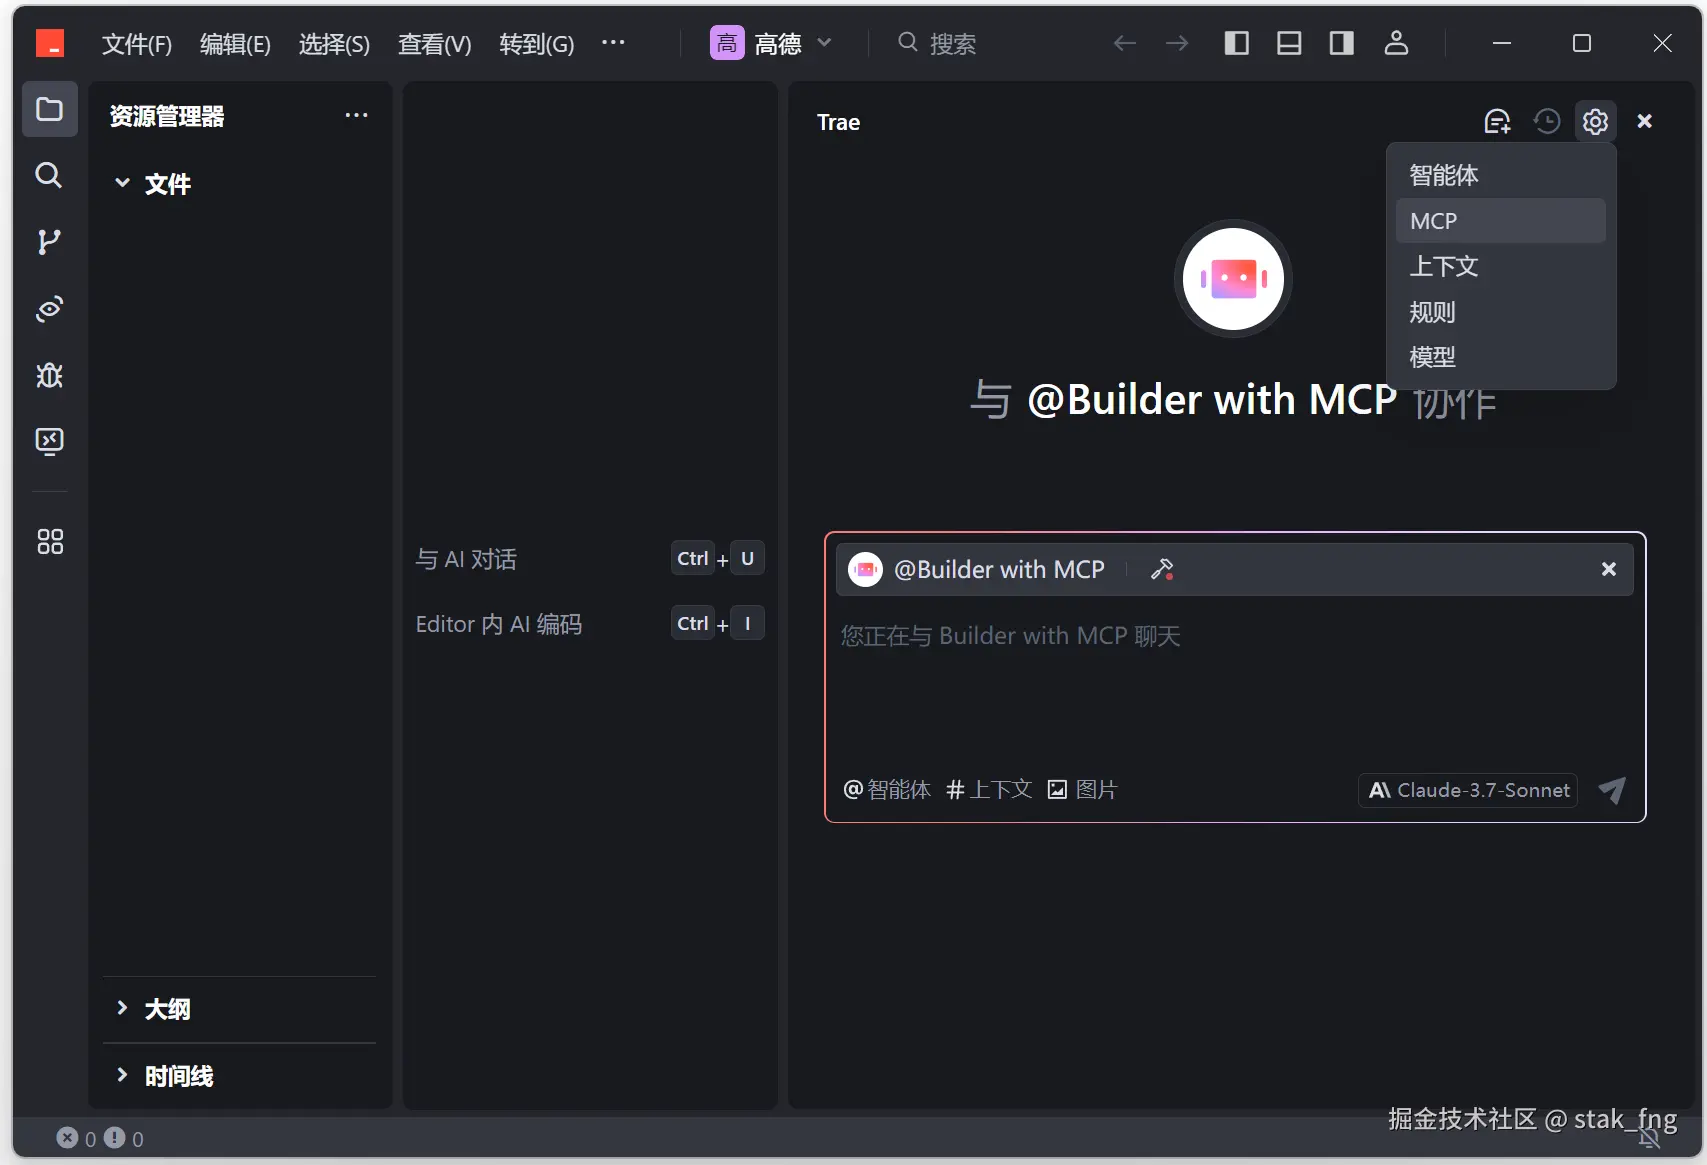Select 上下文 in settings dropdown

(x=1500, y=266)
